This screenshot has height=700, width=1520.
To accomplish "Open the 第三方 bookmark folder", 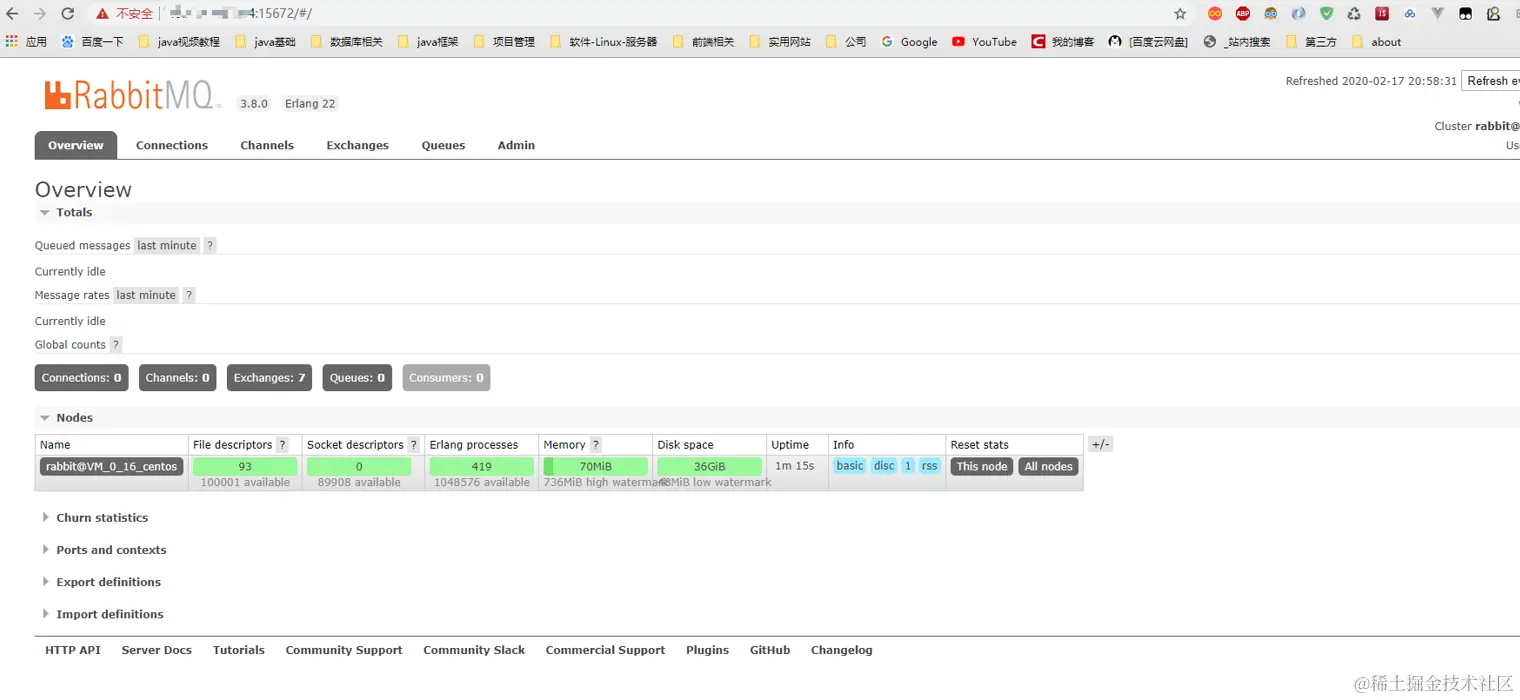I will click(1311, 42).
